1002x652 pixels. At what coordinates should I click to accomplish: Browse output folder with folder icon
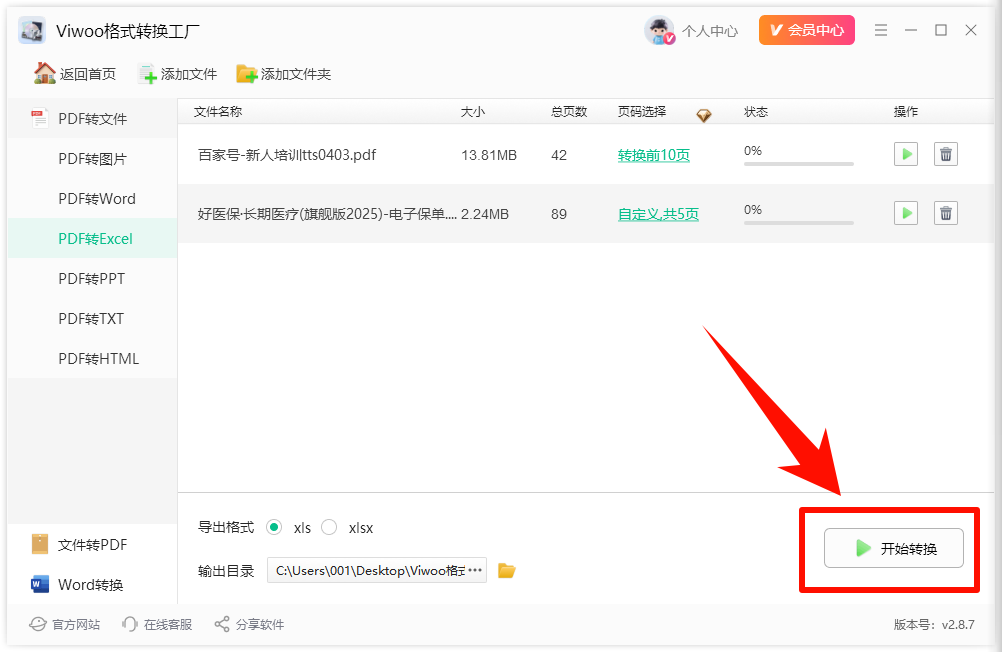click(507, 570)
